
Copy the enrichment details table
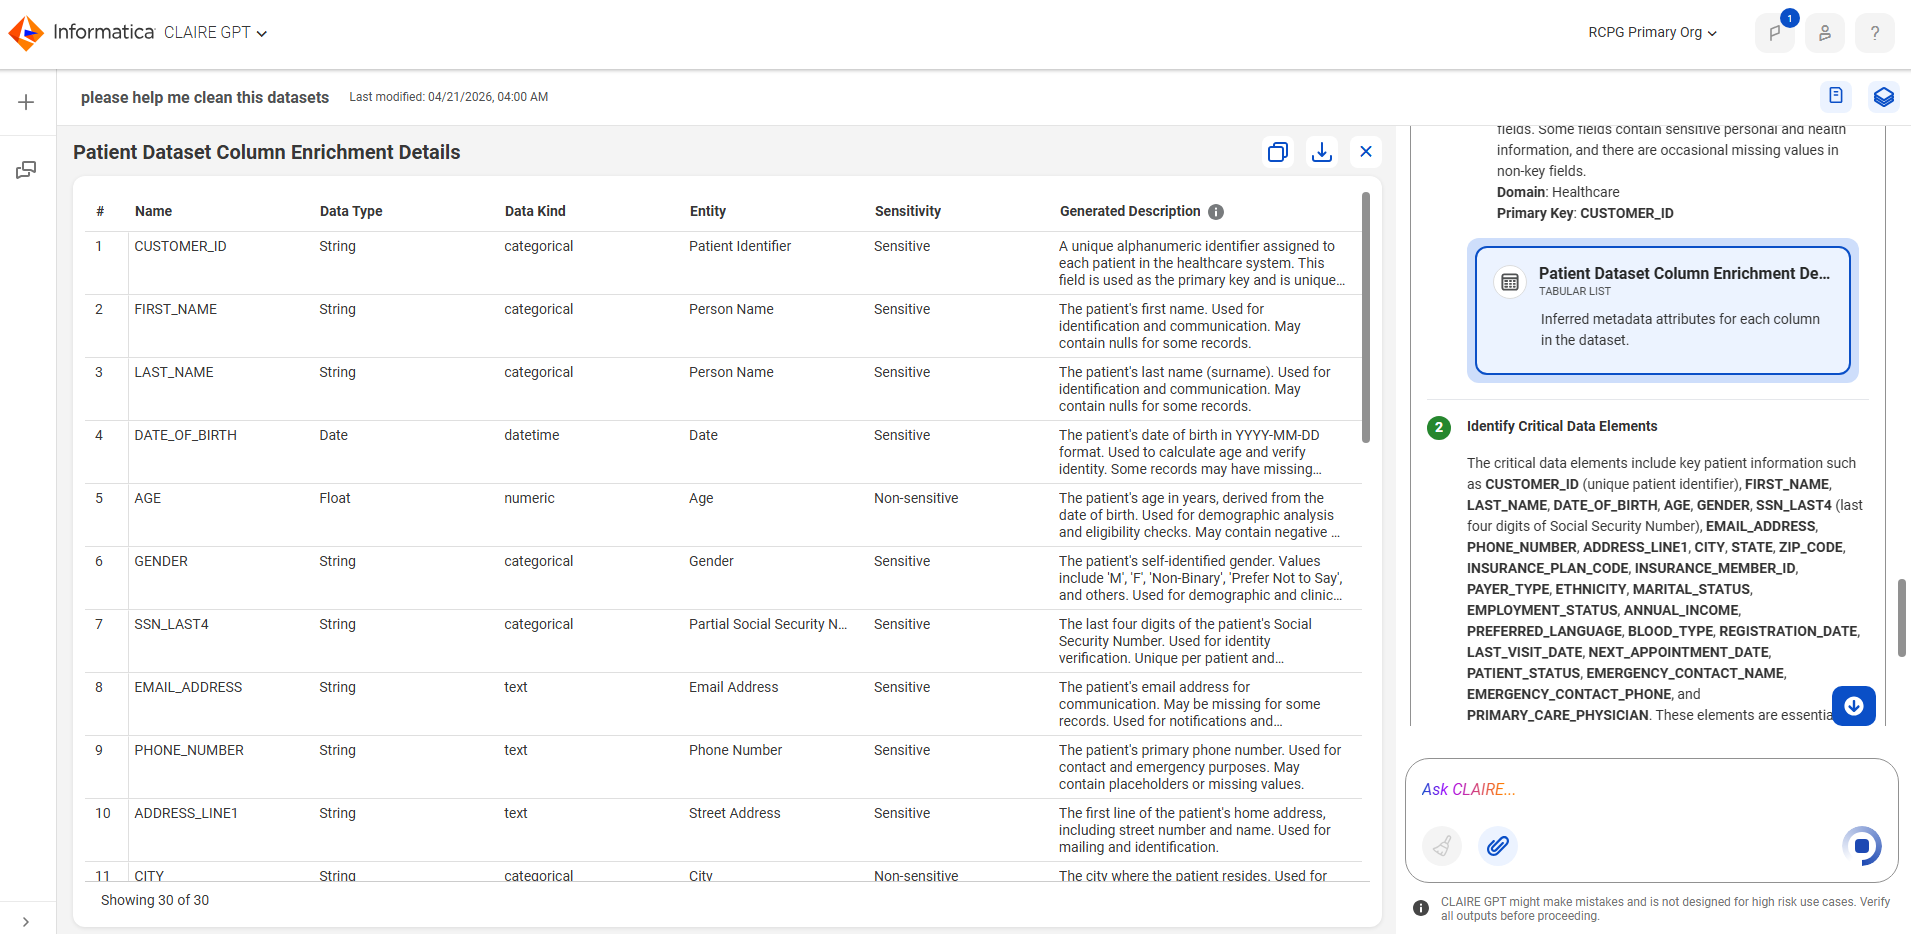pos(1278,152)
